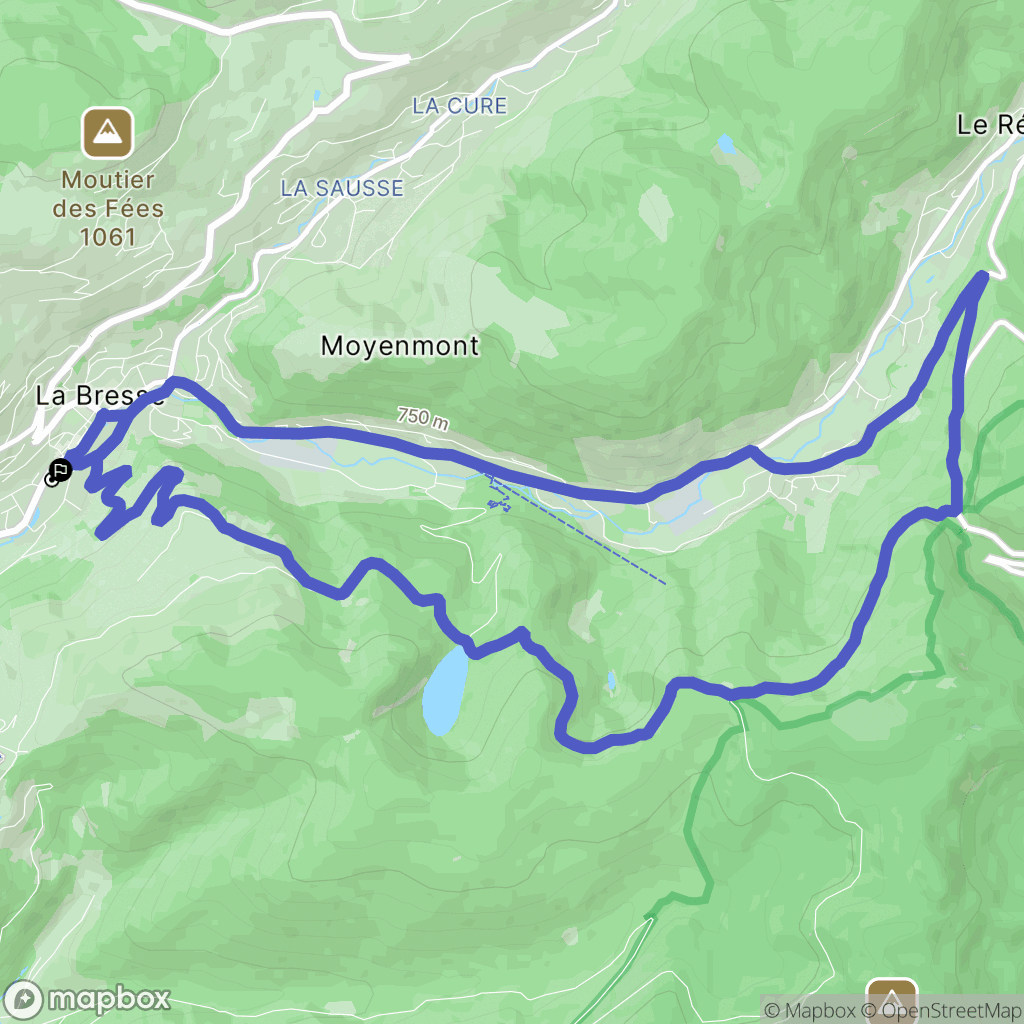Screen dimensions: 1024x1024
Task: Click the small pond north of Moyenmont ridge
Action: click(726, 144)
